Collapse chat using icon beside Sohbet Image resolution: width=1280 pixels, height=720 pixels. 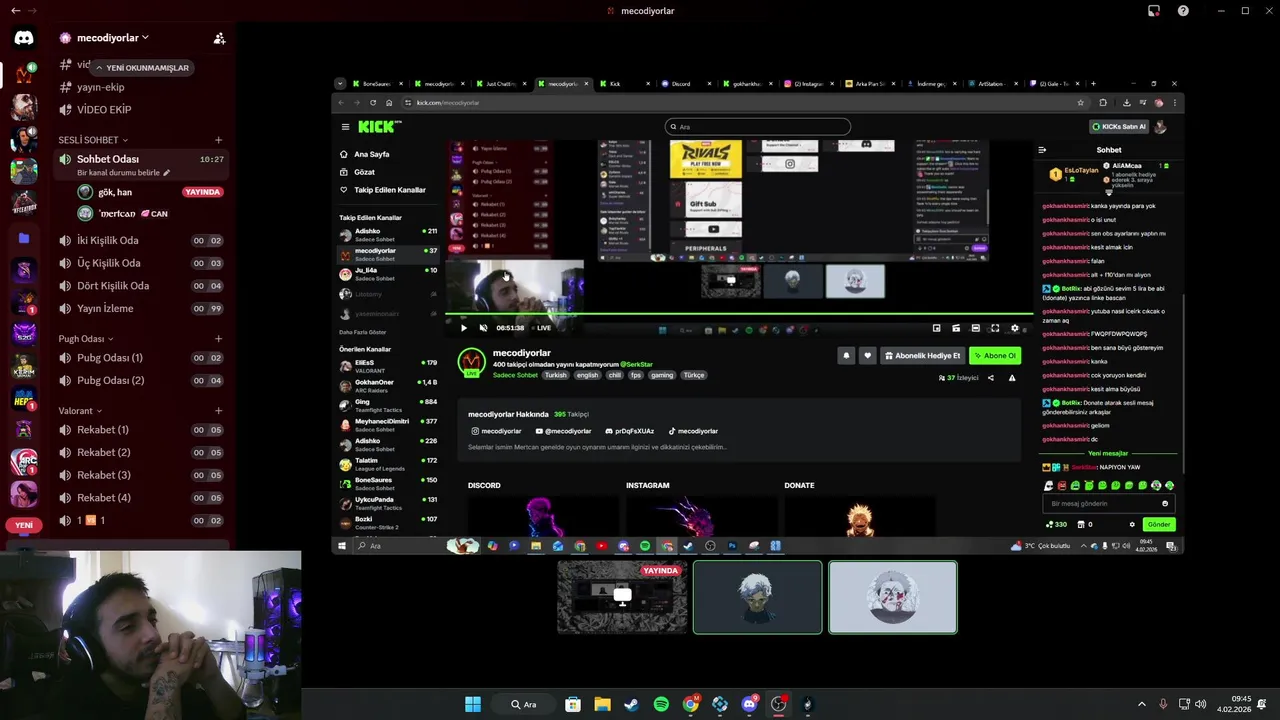[x=1042, y=150]
